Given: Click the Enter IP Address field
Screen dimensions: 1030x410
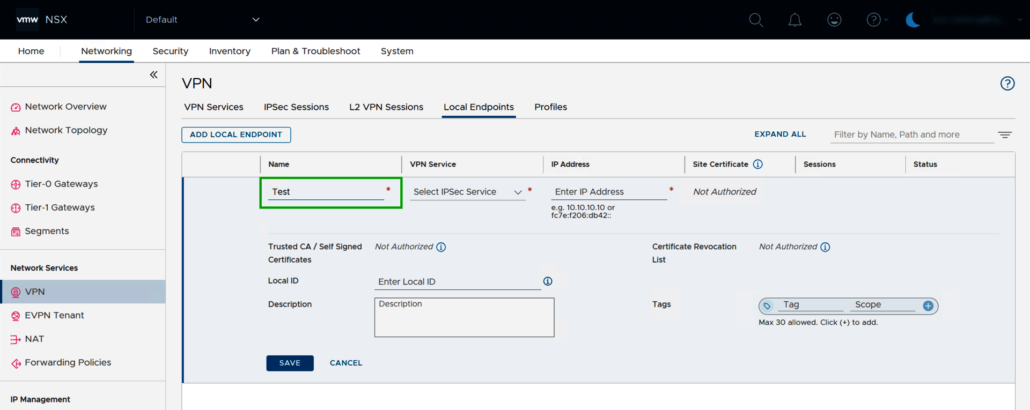Looking at the screenshot, I should 609,192.
